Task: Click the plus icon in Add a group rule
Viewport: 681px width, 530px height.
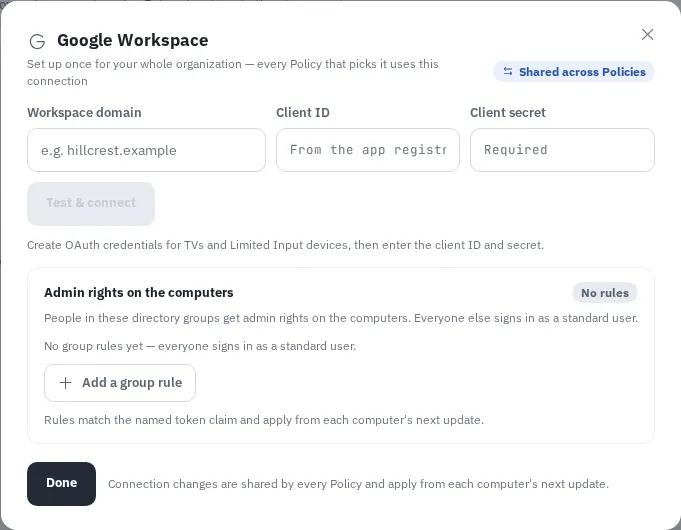Action: (66, 383)
